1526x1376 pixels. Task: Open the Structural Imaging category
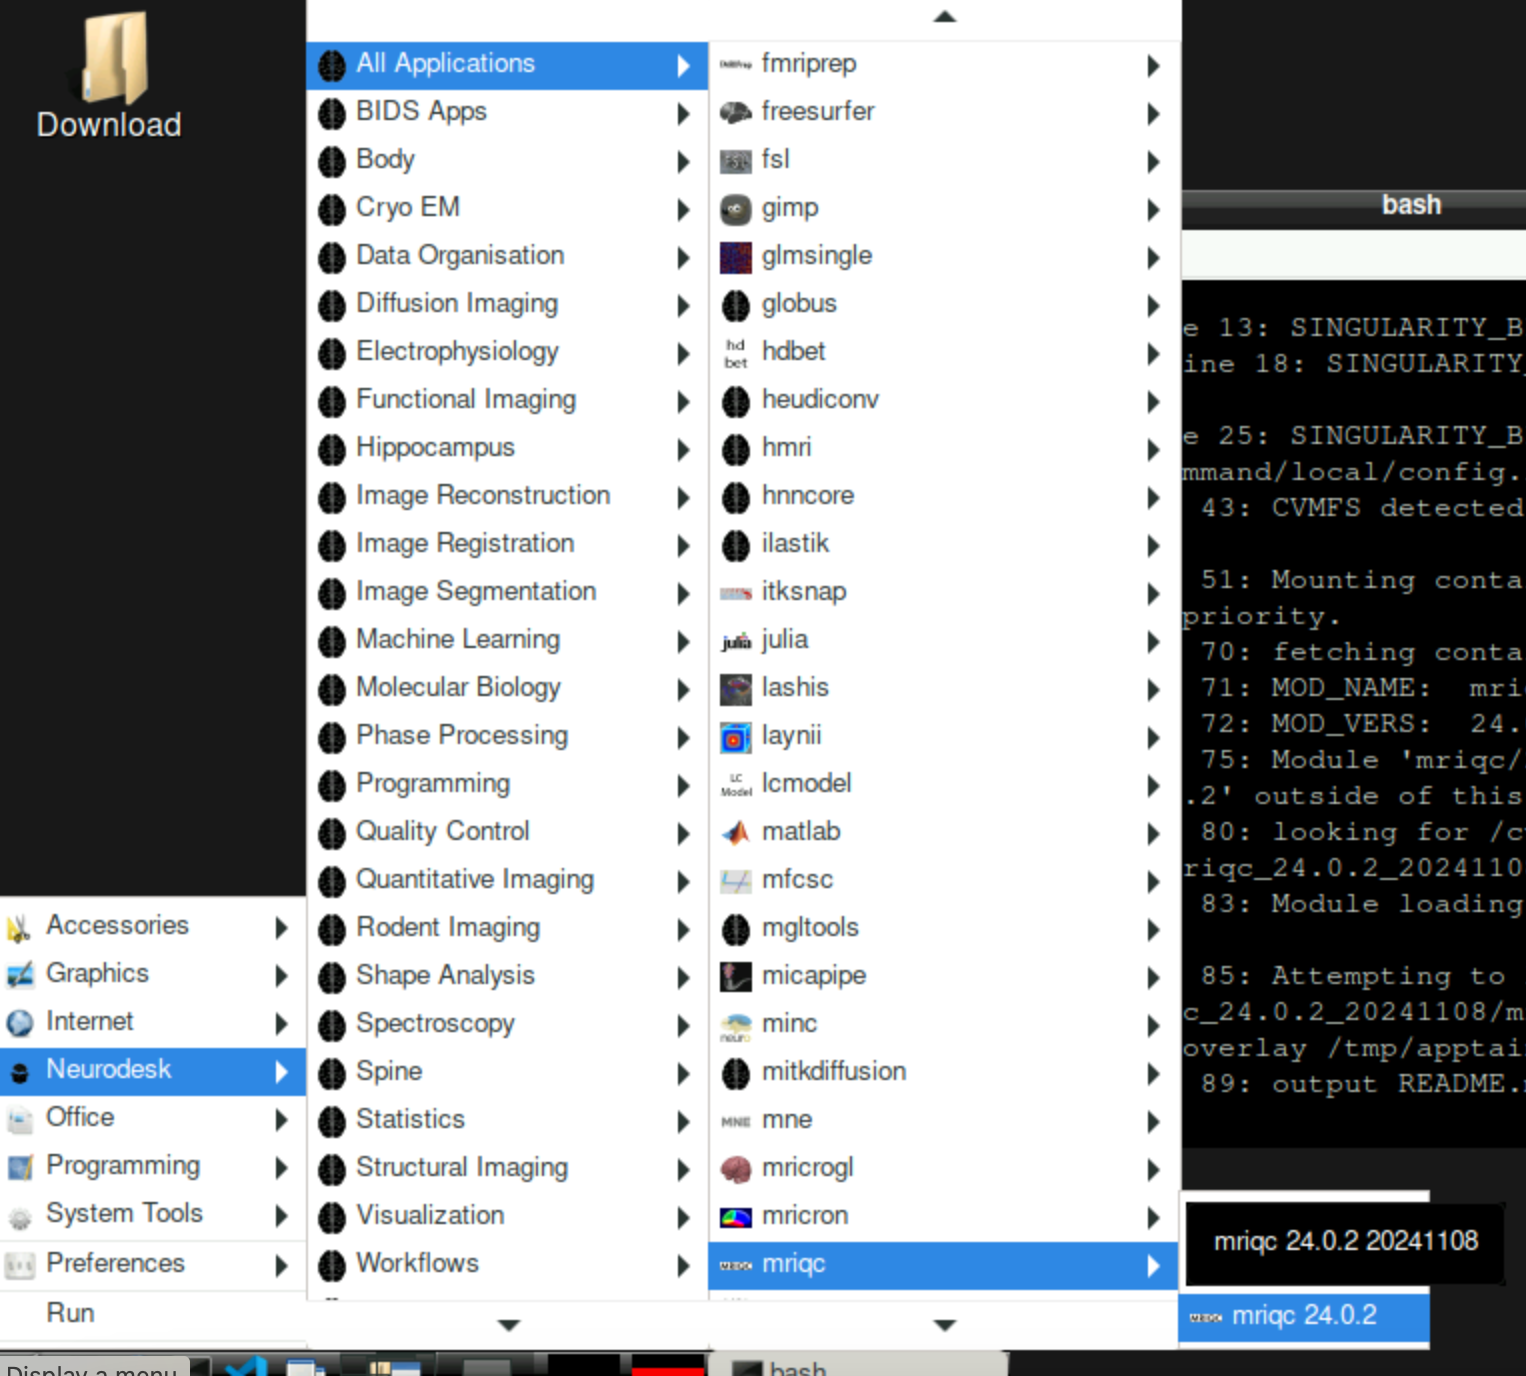[x=507, y=1168]
